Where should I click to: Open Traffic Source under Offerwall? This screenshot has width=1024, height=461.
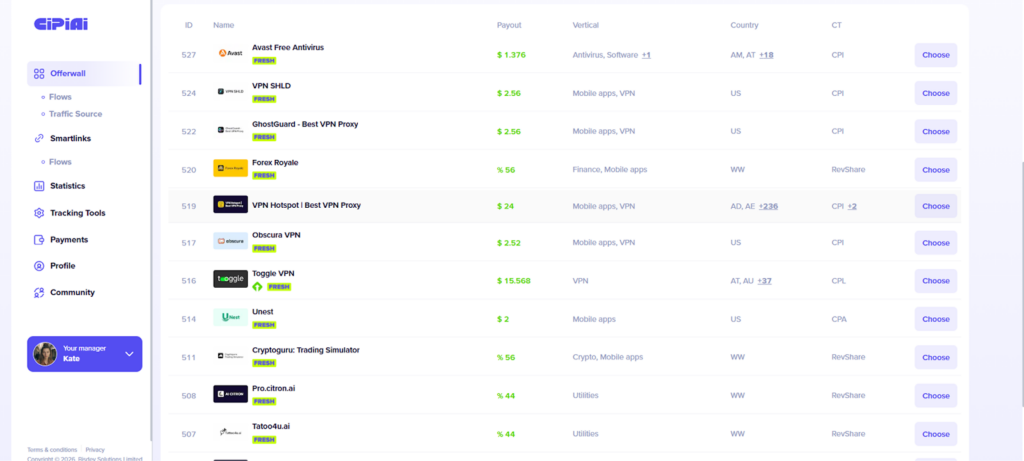click(75, 114)
